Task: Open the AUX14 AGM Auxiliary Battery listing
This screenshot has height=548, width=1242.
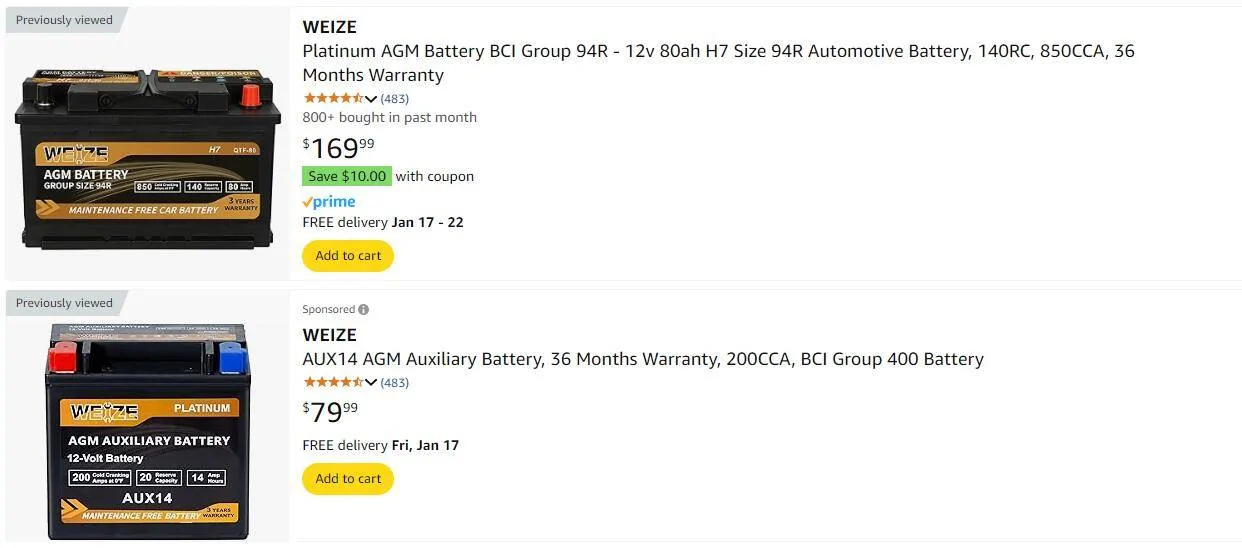Action: (x=643, y=359)
